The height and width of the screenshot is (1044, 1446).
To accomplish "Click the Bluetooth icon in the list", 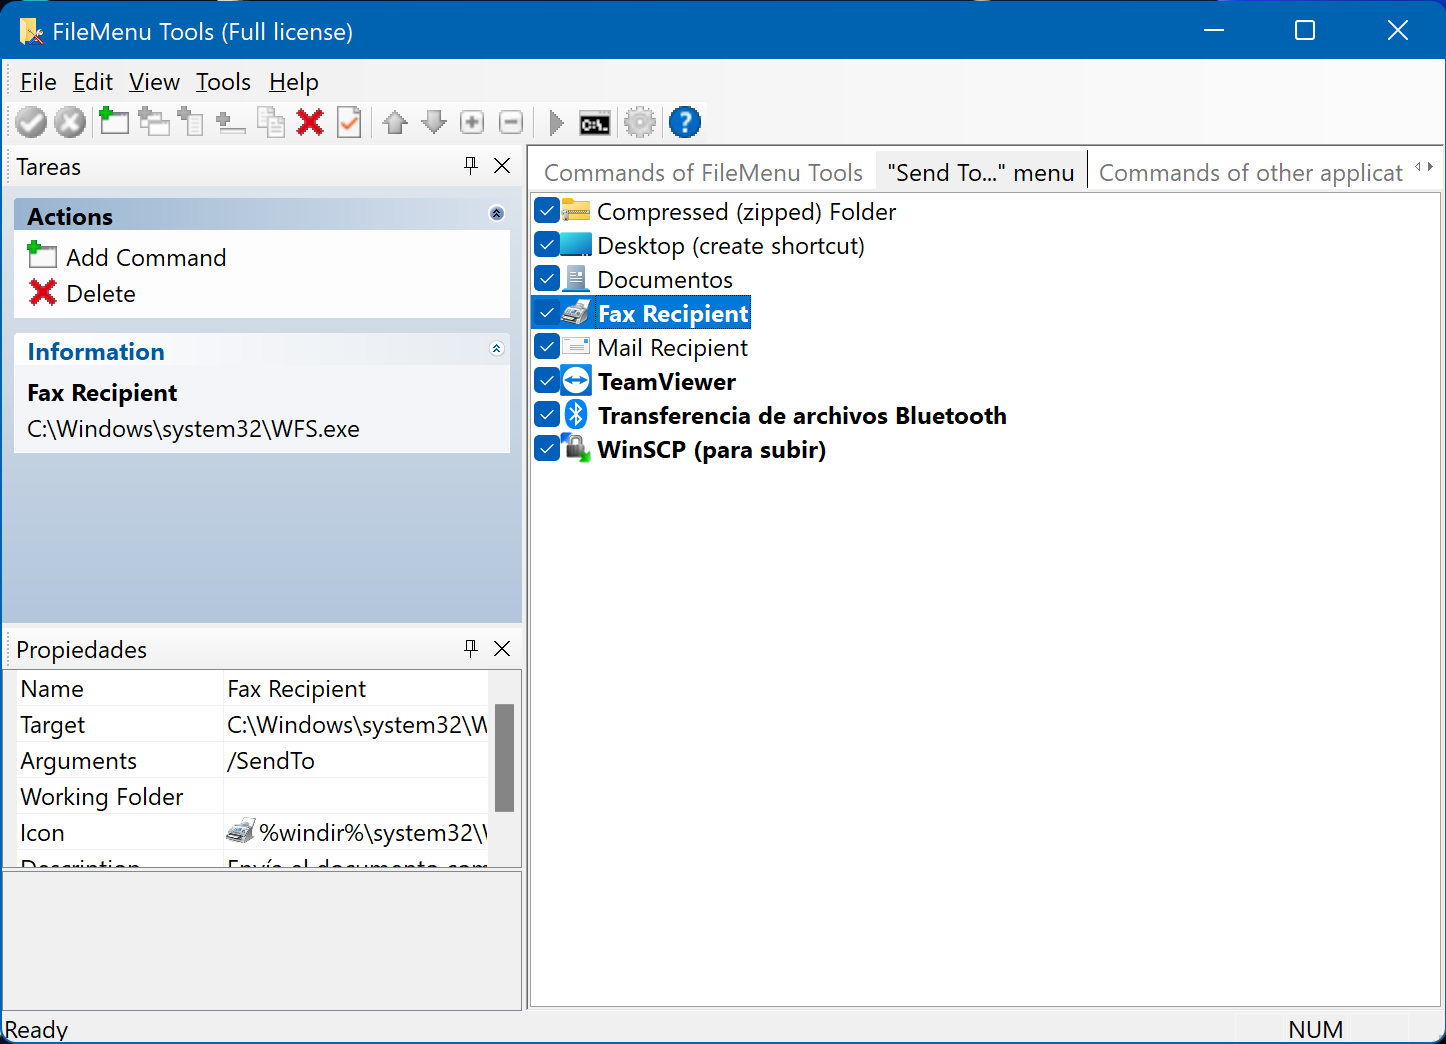I will (x=576, y=415).
